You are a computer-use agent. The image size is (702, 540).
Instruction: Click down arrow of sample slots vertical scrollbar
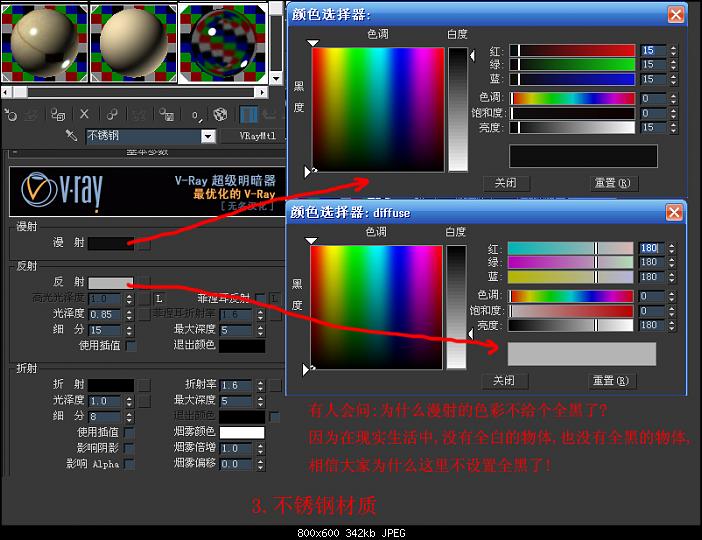coord(276,79)
